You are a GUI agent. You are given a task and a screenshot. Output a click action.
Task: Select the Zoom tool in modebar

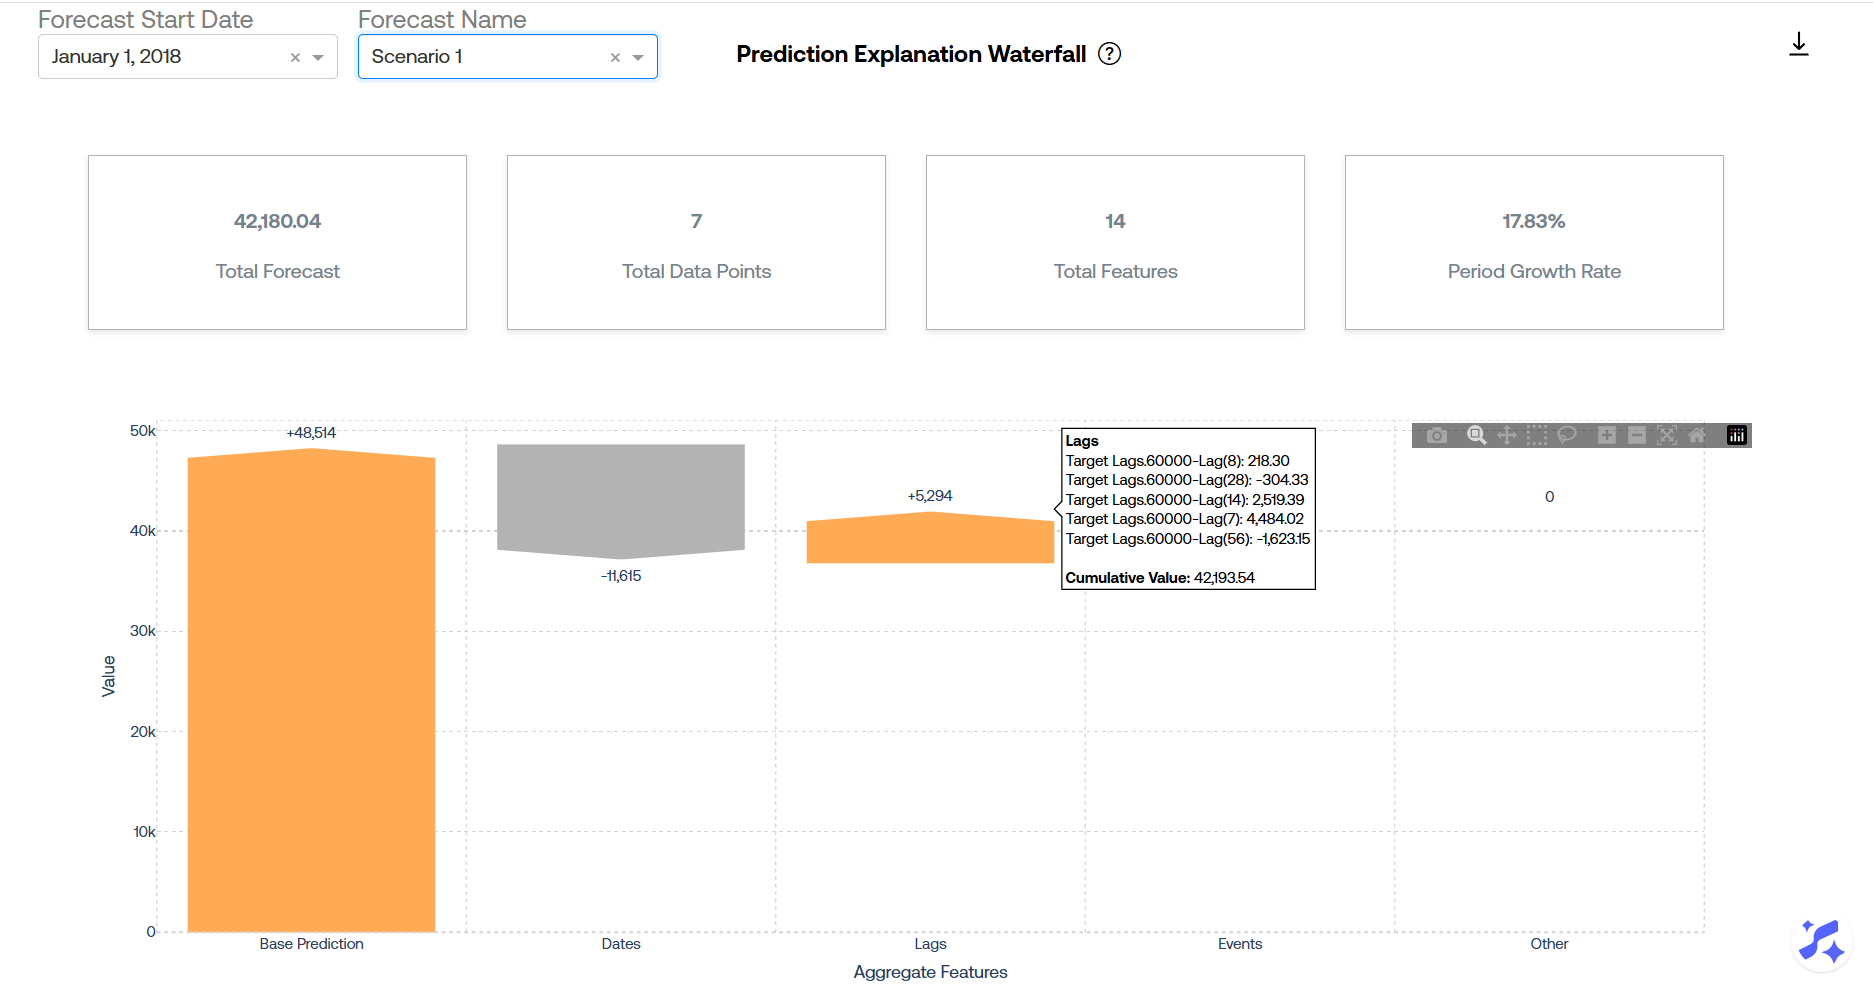coord(1476,435)
